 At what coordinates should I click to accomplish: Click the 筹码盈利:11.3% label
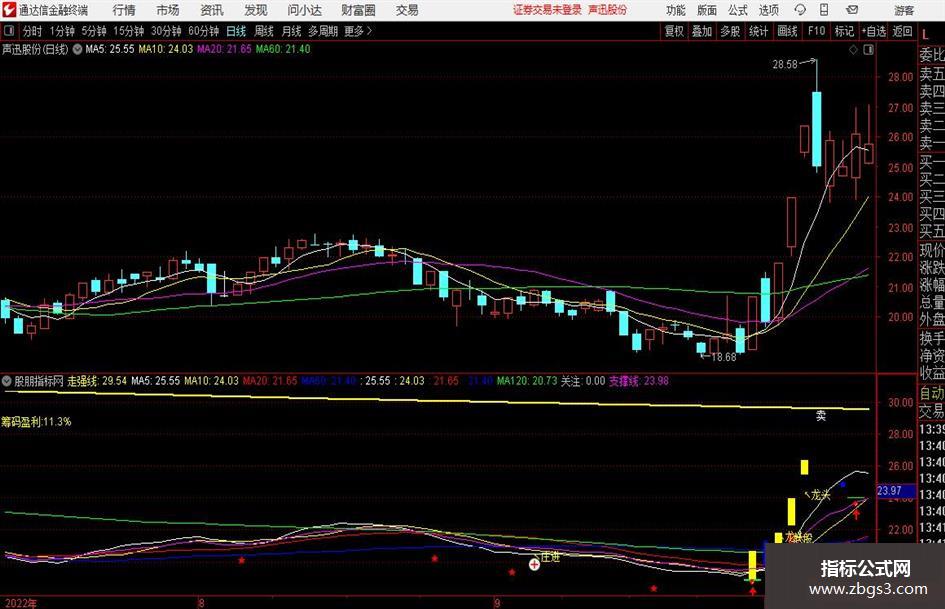pos(36,421)
